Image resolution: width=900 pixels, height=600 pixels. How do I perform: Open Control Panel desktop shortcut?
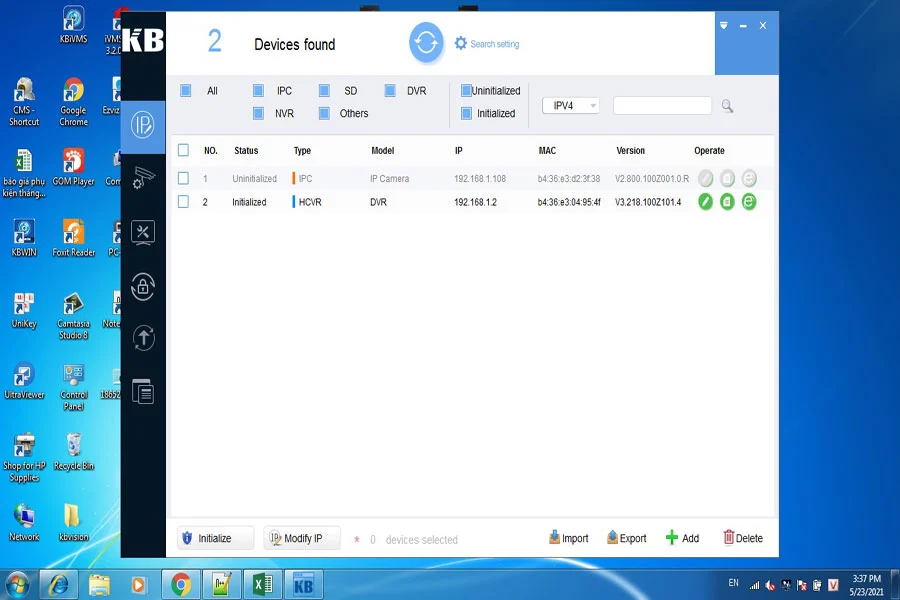(73, 387)
